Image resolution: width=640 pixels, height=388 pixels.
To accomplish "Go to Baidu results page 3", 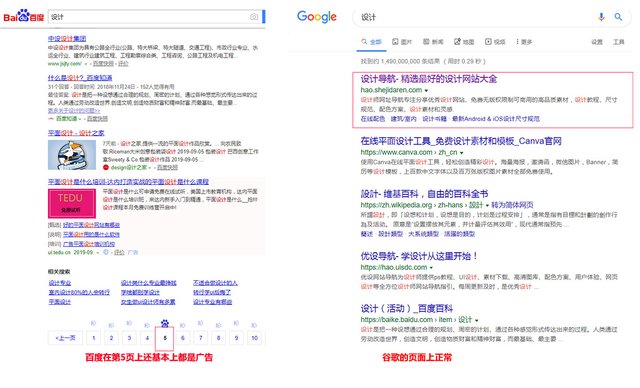I will tap(129, 338).
